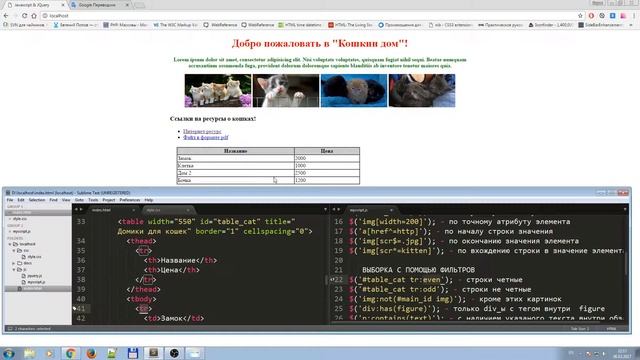Click the Замок price cell 3000
640x360 pixels.
point(327,158)
